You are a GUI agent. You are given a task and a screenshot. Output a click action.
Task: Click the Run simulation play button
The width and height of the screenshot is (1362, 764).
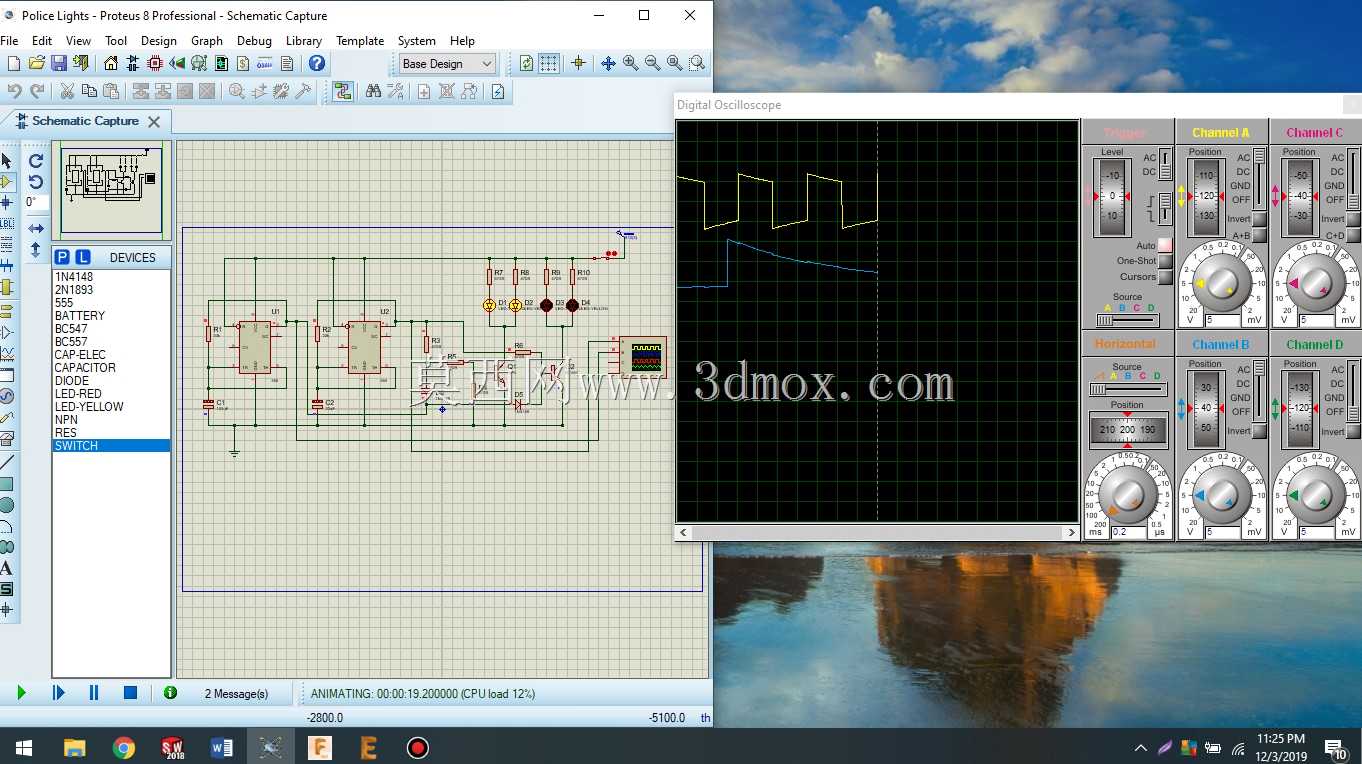21,692
